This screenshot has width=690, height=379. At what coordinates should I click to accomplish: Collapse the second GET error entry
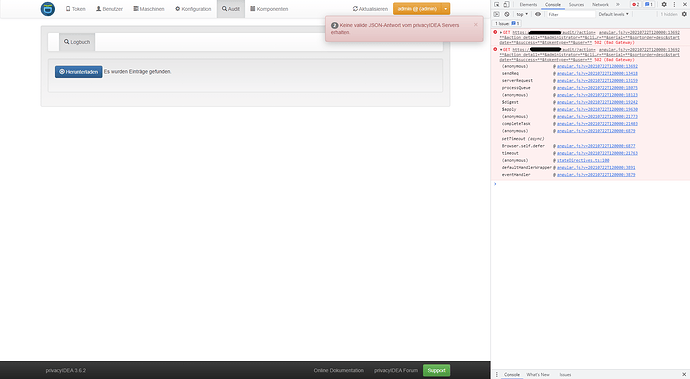(x=501, y=50)
